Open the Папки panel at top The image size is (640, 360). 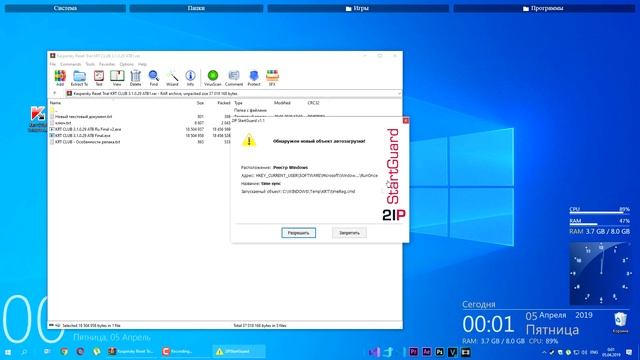[x=196, y=8]
